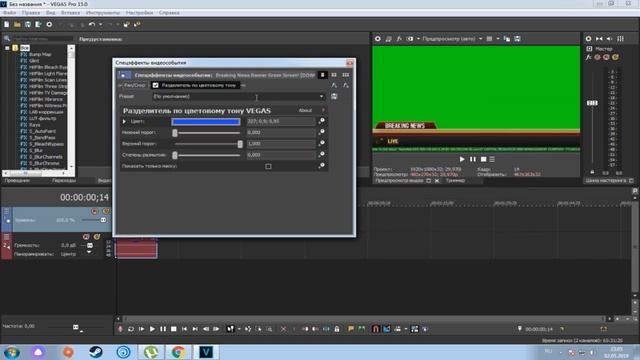640x360 pixels.
Task: Toggle the lock event icon in timeline toolbar
Action: (337, 329)
